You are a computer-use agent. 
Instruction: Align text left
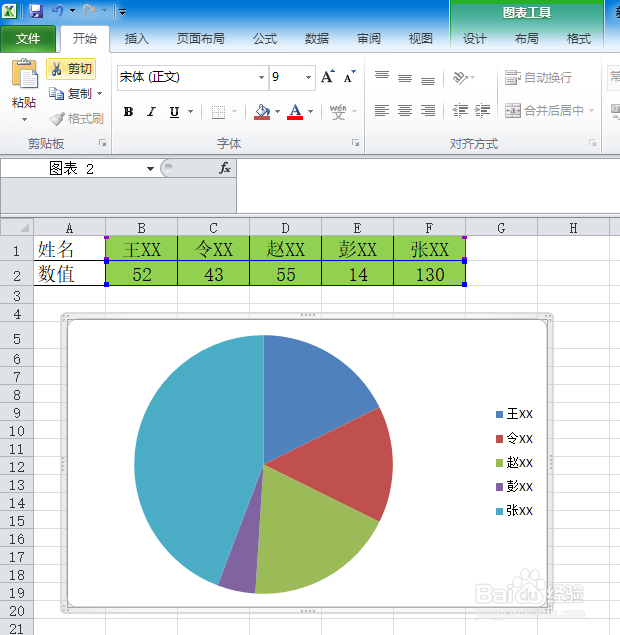[x=381, y=110]
